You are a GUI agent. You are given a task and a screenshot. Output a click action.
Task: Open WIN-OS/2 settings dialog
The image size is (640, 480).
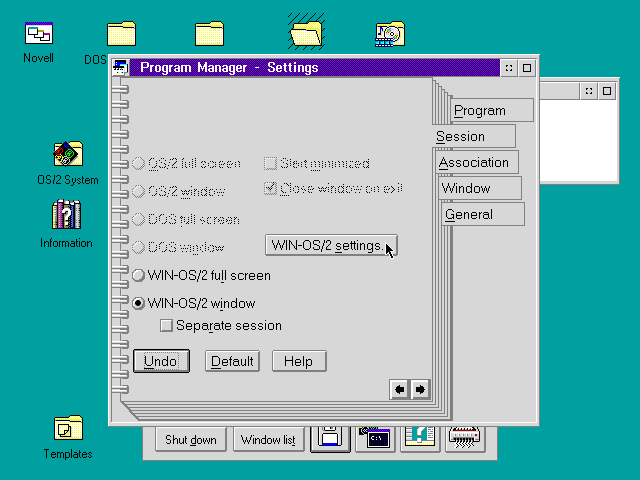coord(331,245)
